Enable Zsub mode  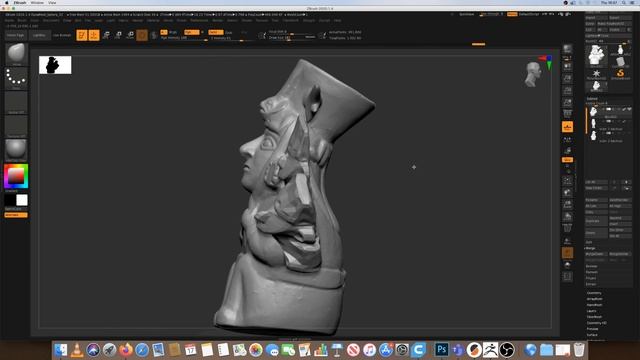[x=229, y=32]
